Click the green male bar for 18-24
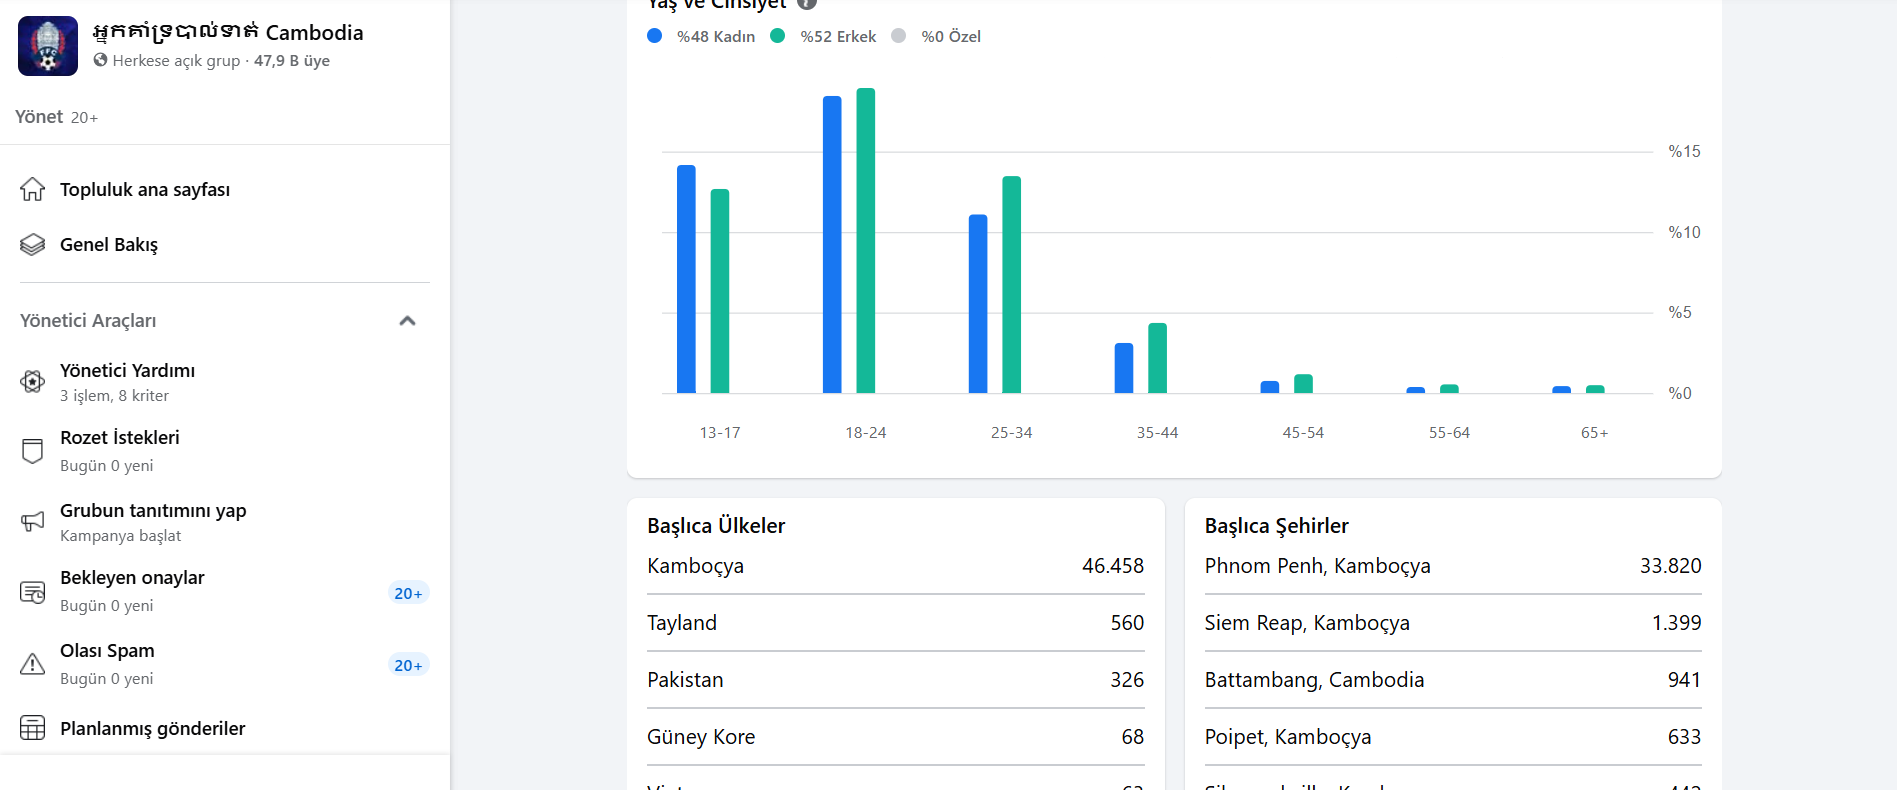Screen dimensions: 1897x790 point(866,240)
